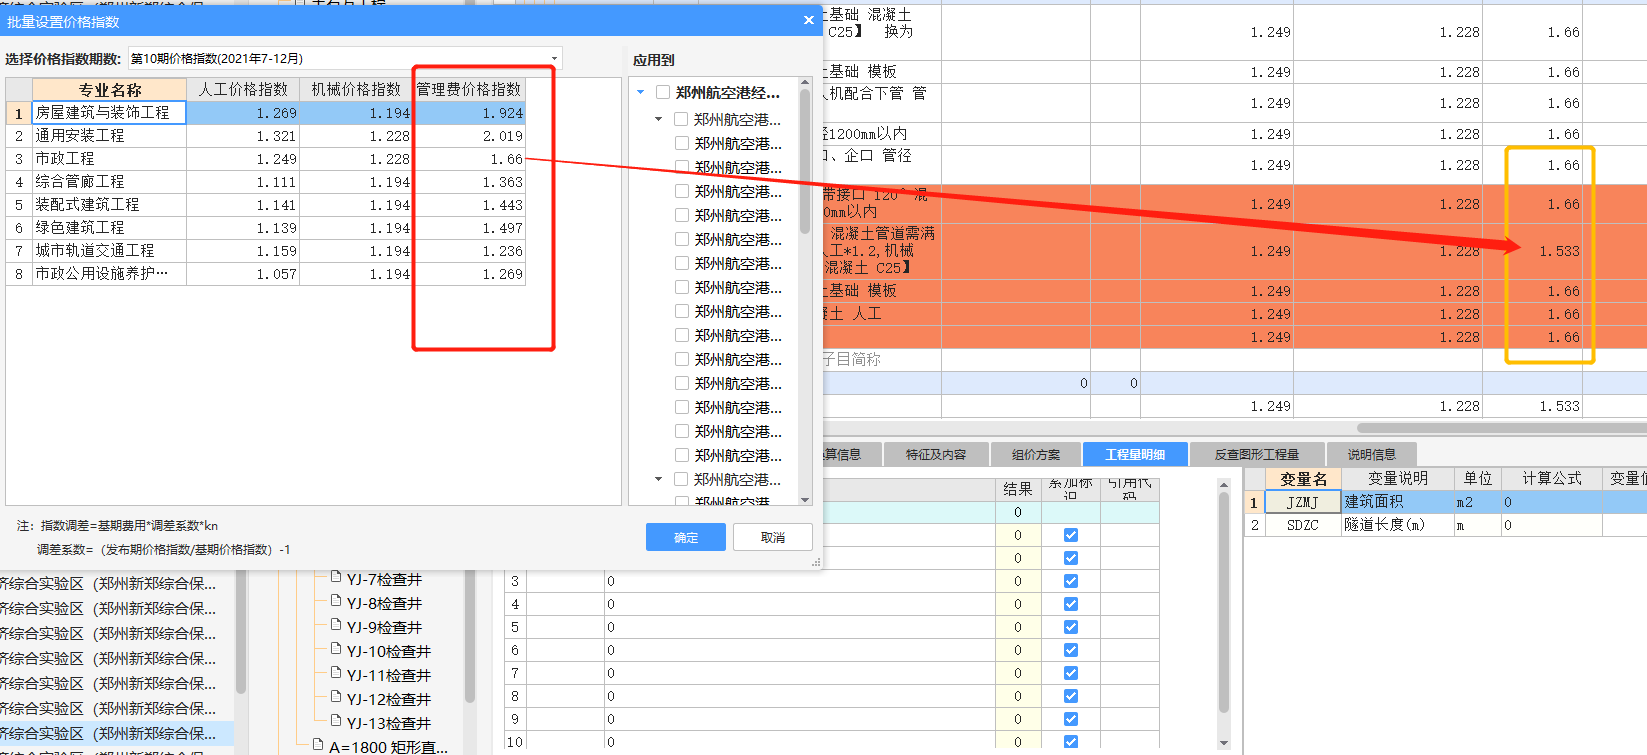Click labor index value 1.321
This screenshot has height=755, width=1647.
243,136
